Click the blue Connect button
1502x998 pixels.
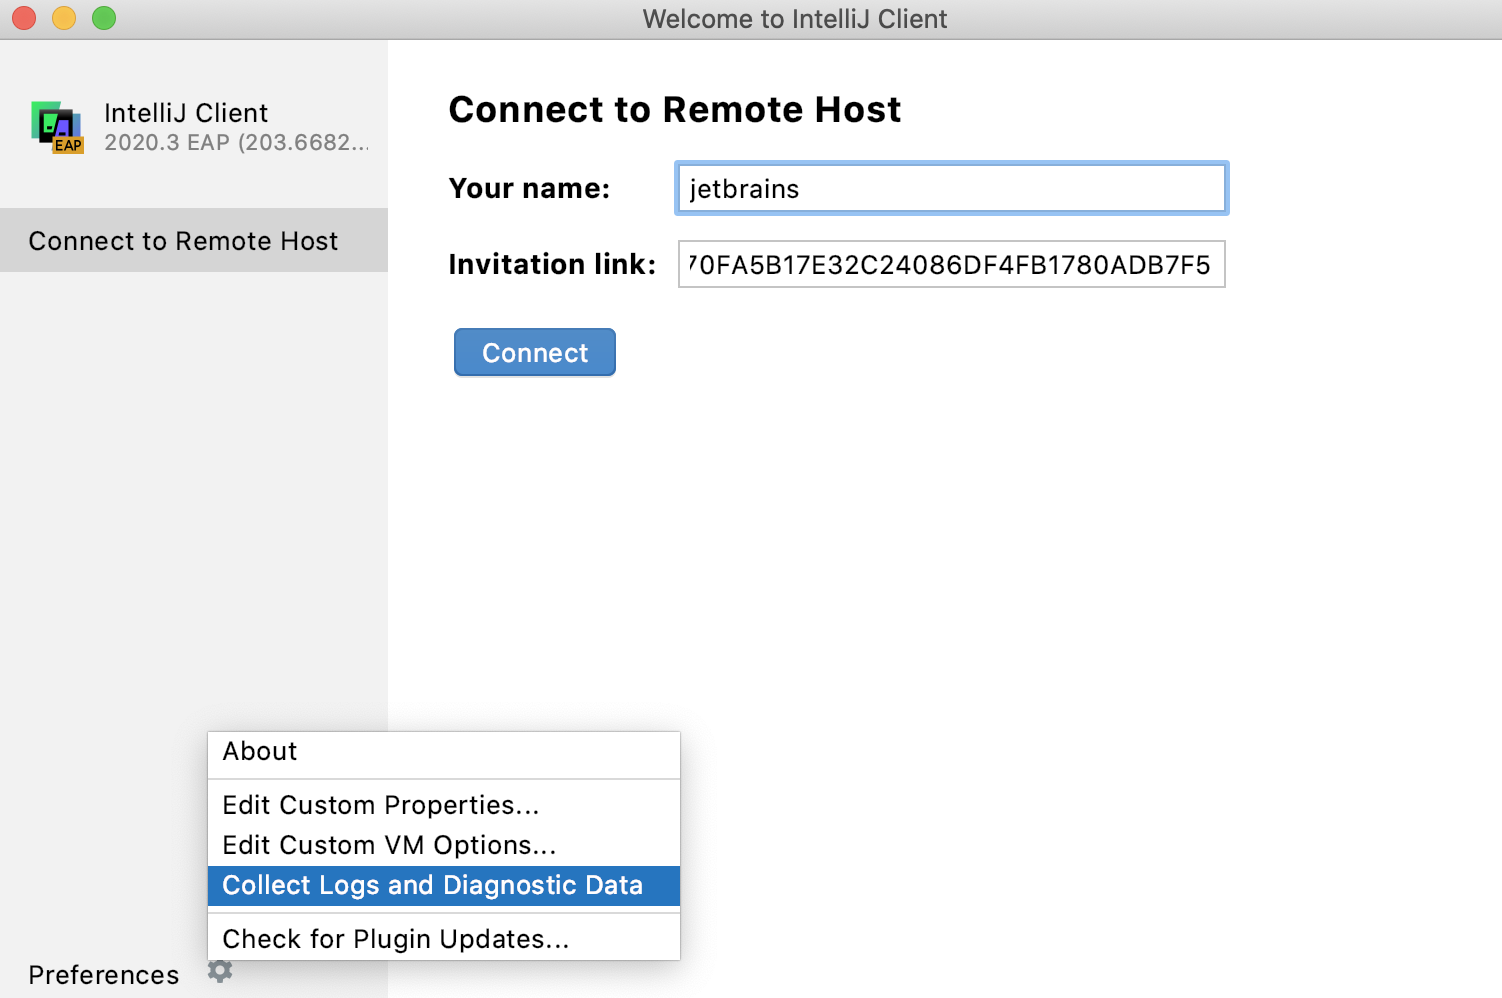(x=535, y=352)
